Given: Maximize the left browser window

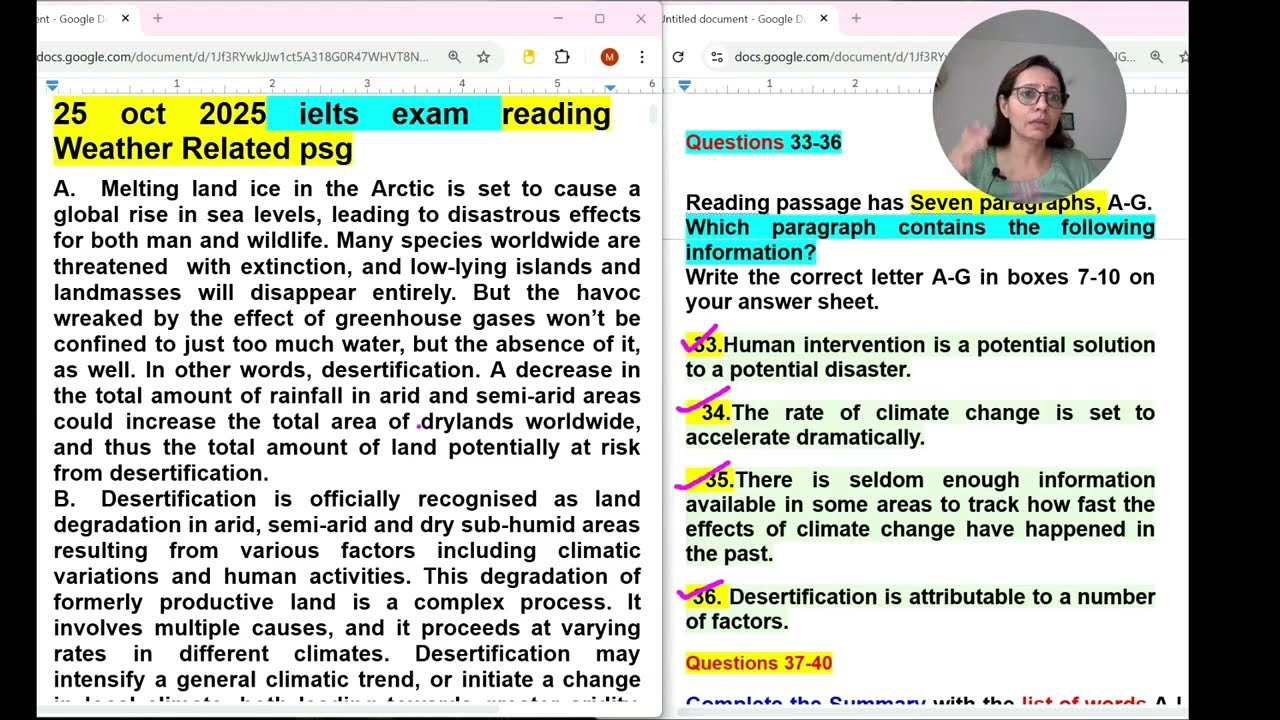Looking at the screenshot, I should pyautogui.click(x=599, y=18).
